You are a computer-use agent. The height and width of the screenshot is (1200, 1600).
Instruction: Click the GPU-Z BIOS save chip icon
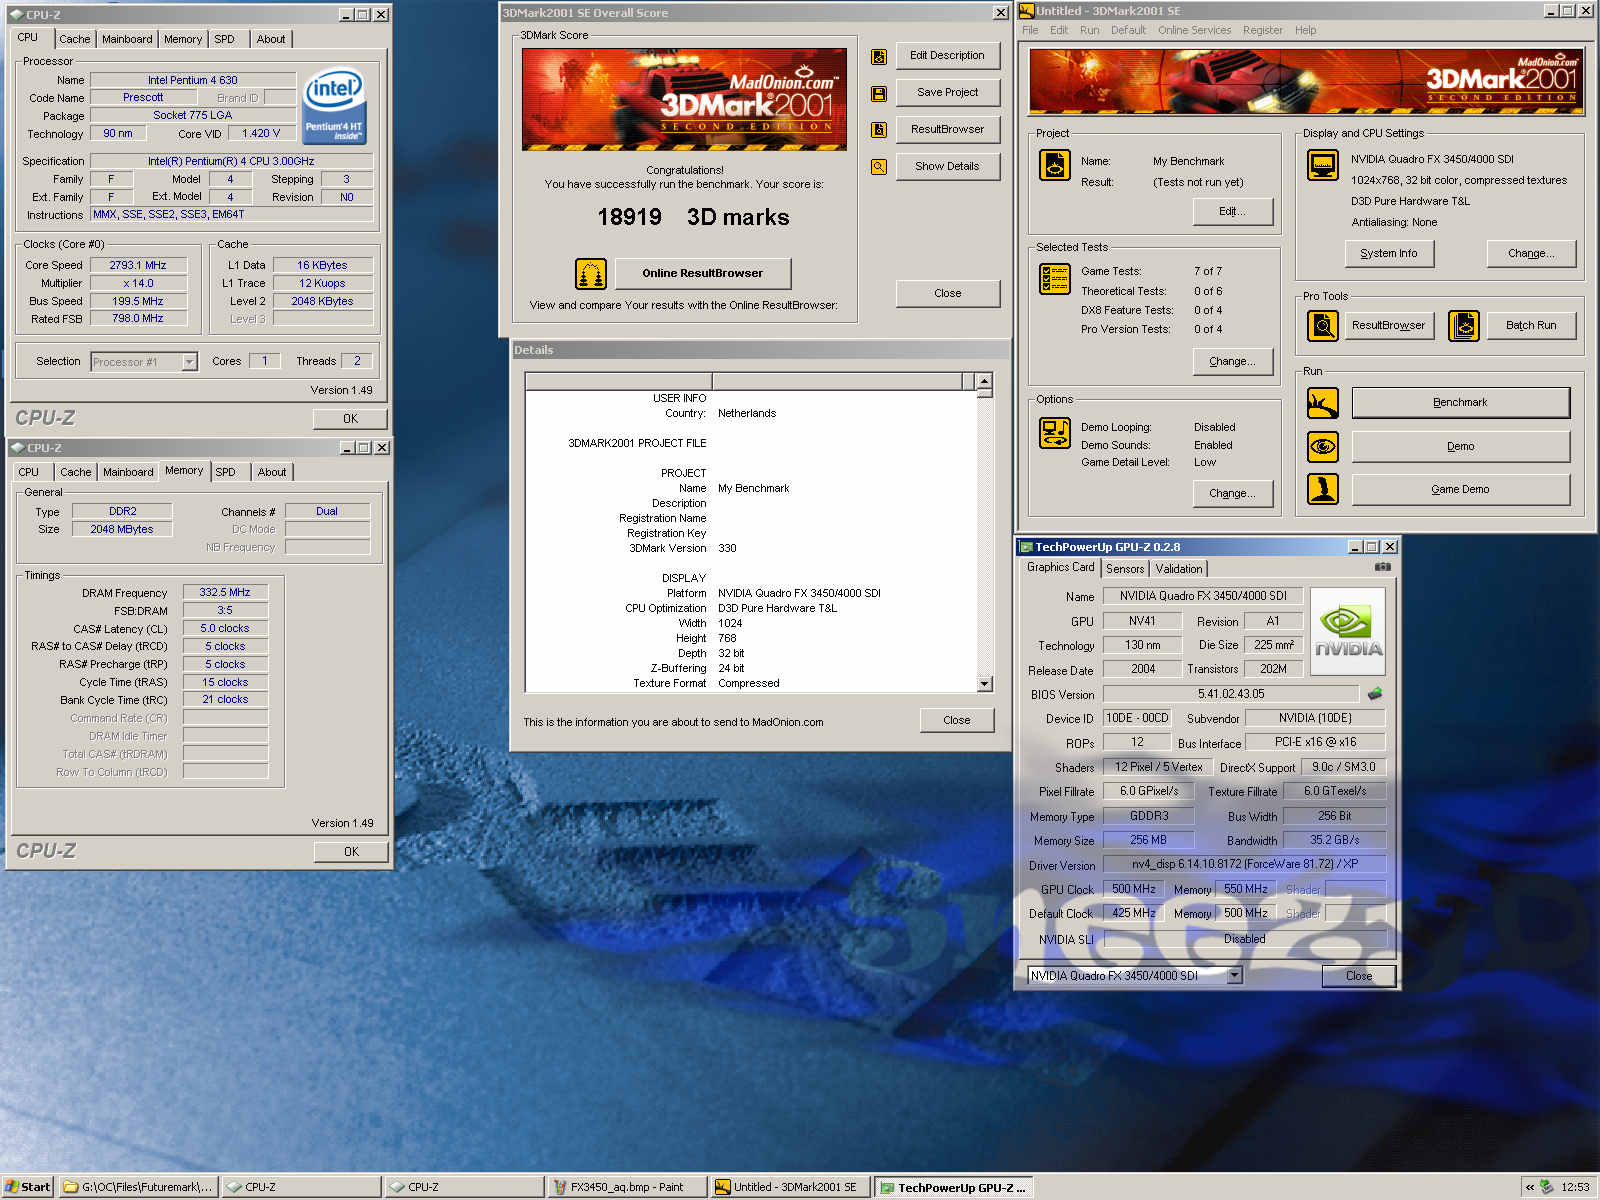point(1375,693)
